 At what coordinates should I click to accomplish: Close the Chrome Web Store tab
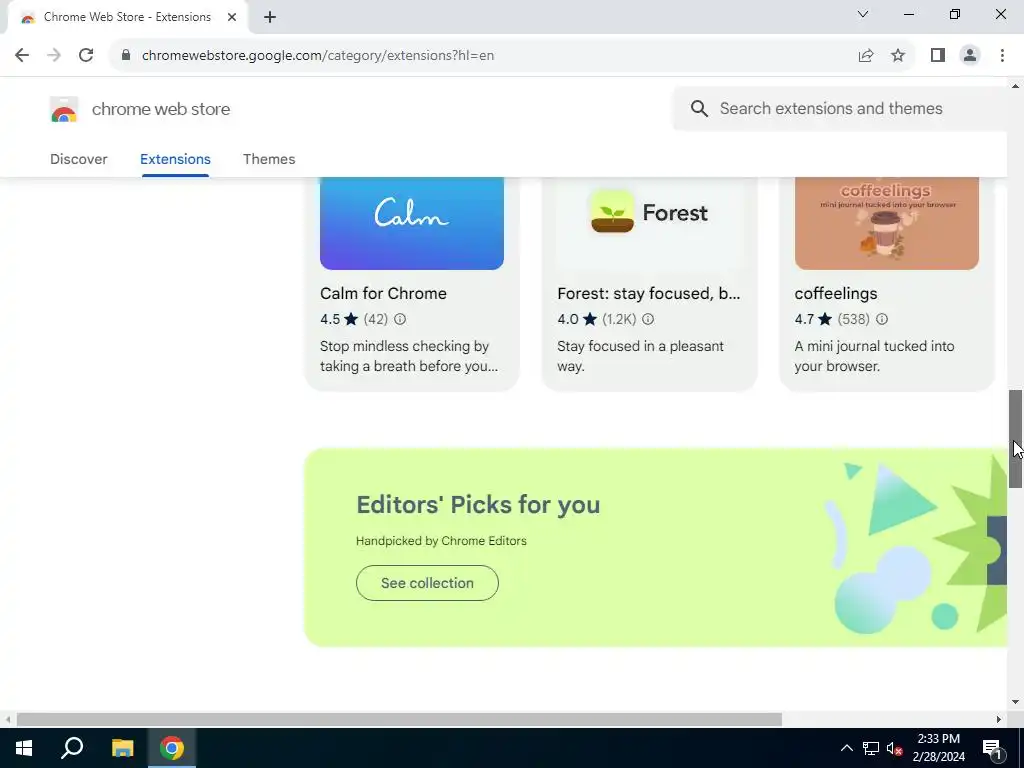(x=232, y=17)
